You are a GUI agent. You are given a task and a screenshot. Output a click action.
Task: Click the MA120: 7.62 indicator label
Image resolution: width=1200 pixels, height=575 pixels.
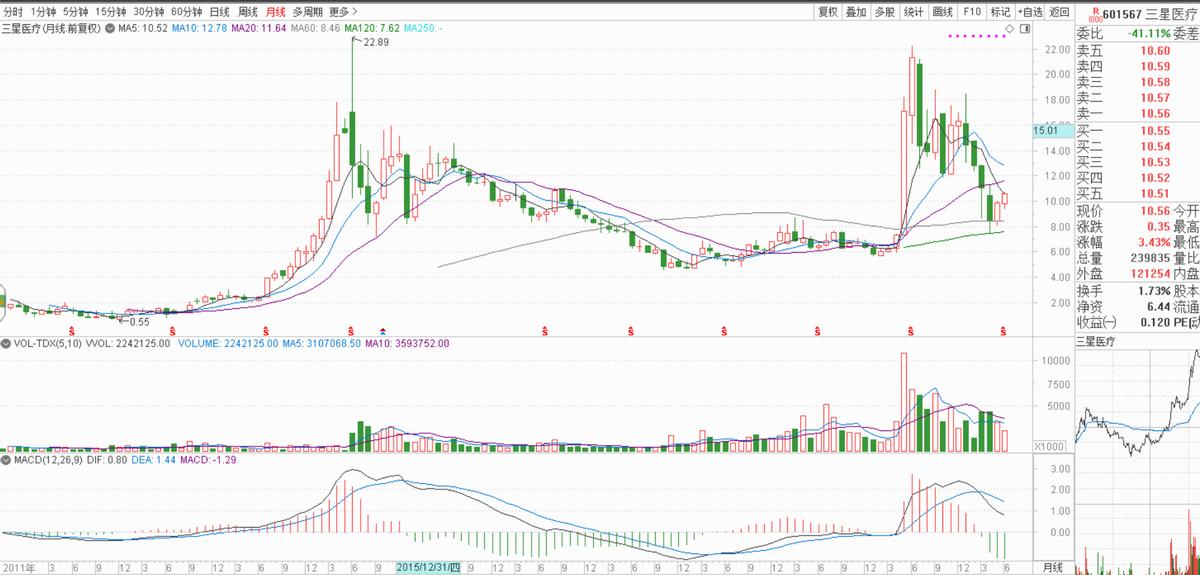373,29
